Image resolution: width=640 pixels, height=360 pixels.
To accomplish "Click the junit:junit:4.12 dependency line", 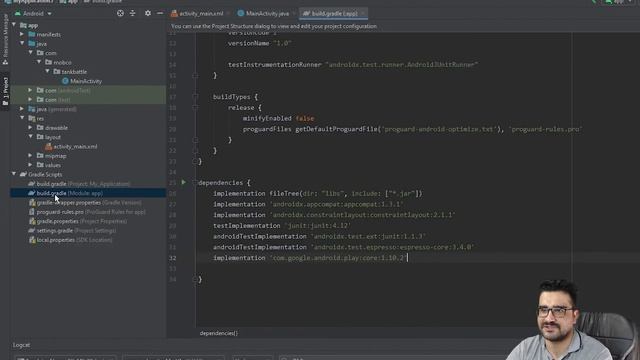I will tap(282, 225).
